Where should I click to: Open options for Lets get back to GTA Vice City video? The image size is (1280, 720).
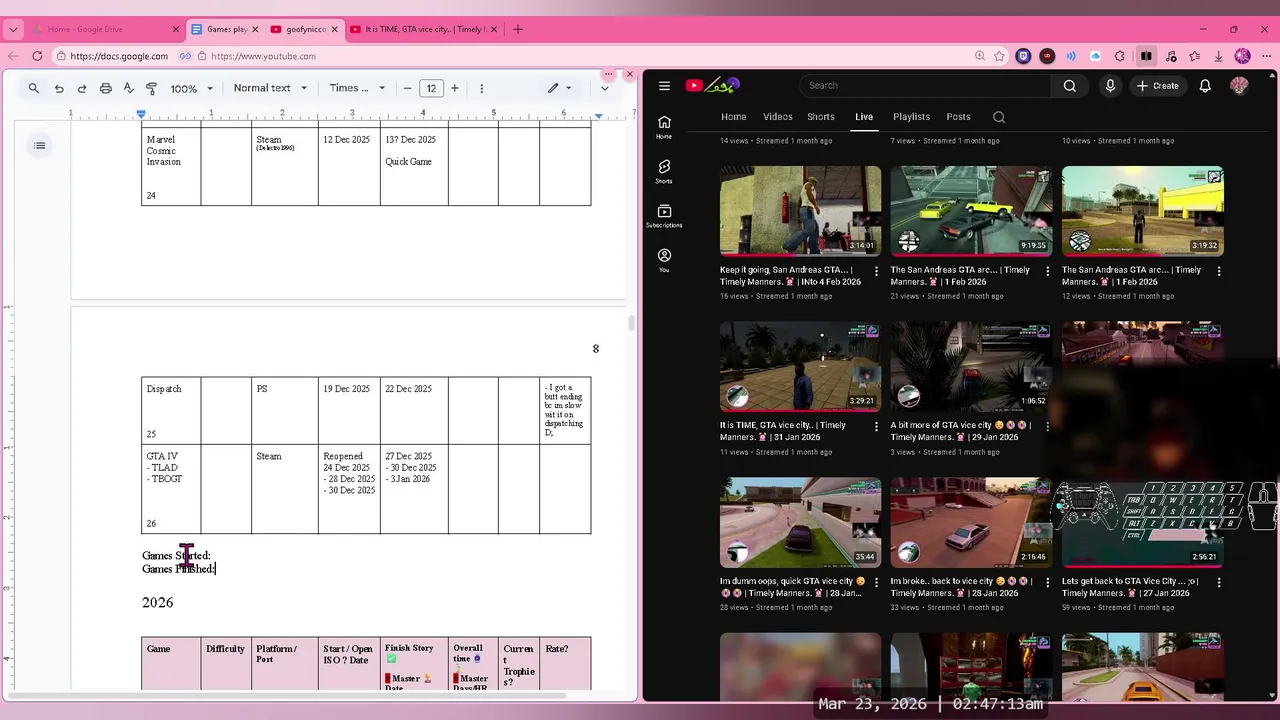[1219, 582]
